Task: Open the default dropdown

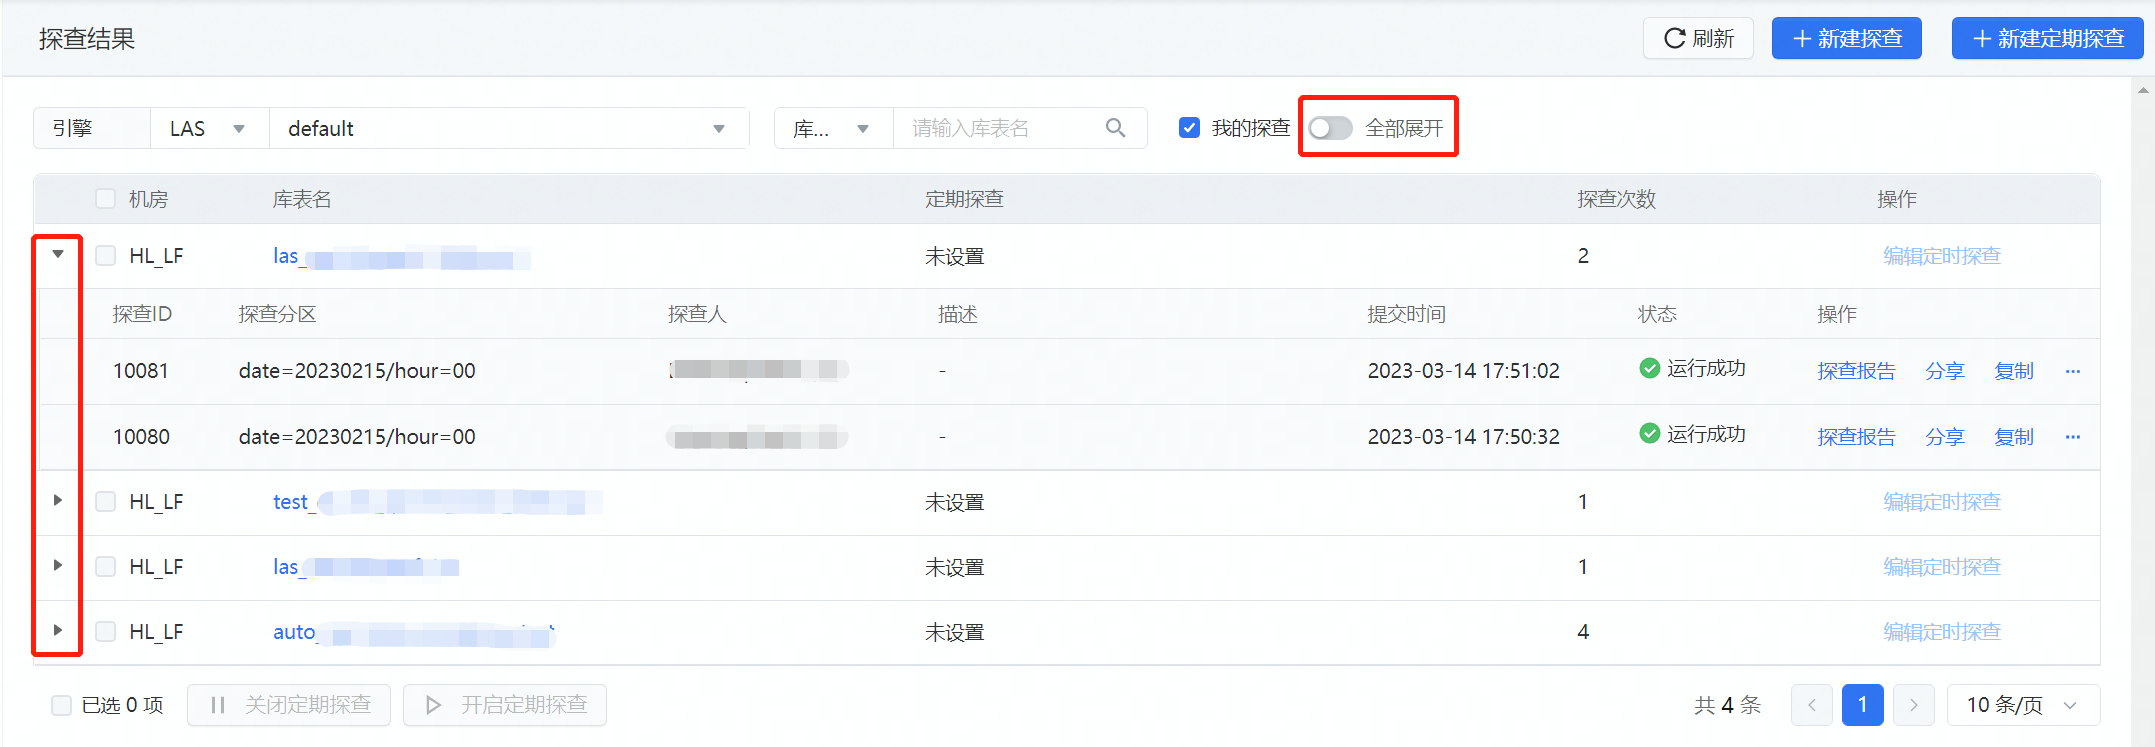Action: click(509, 128)
